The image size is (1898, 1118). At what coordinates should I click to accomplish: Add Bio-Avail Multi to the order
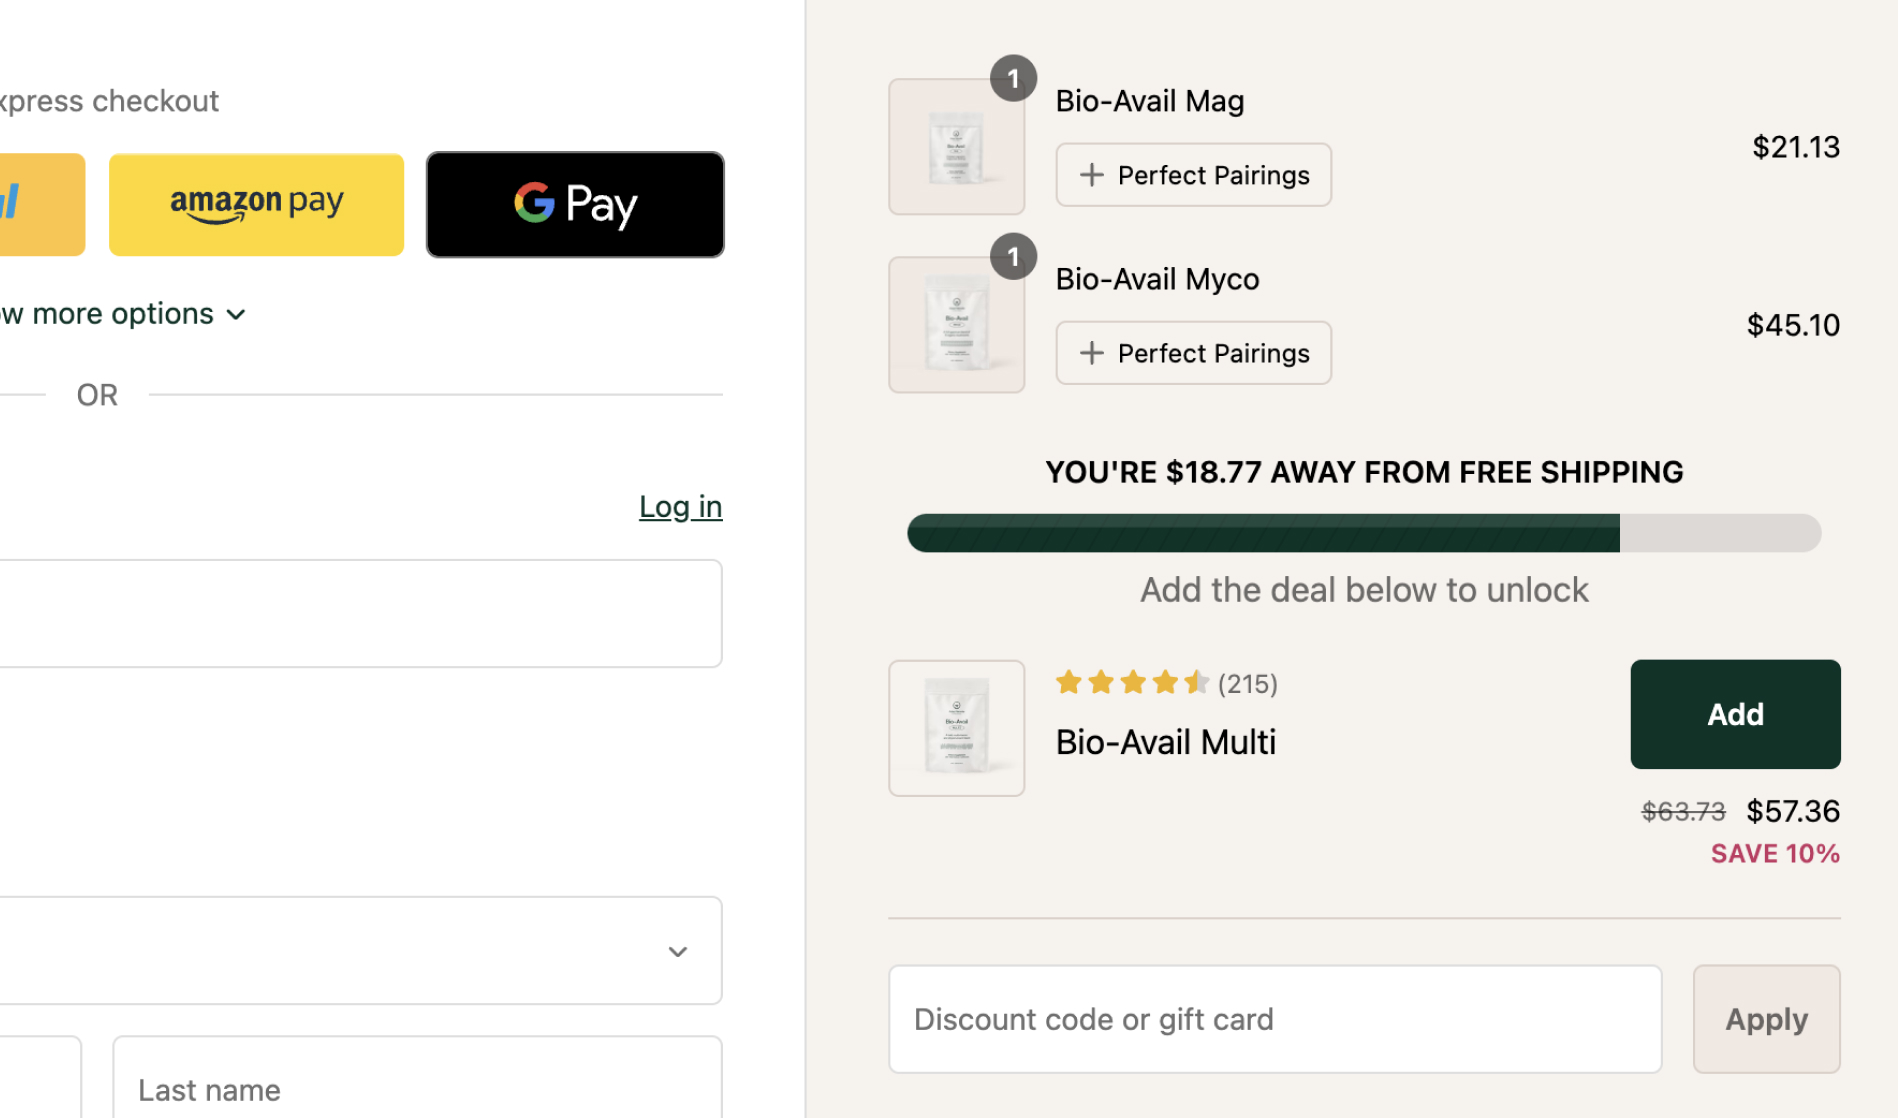pyautogui.click(x=1734, y=714)
